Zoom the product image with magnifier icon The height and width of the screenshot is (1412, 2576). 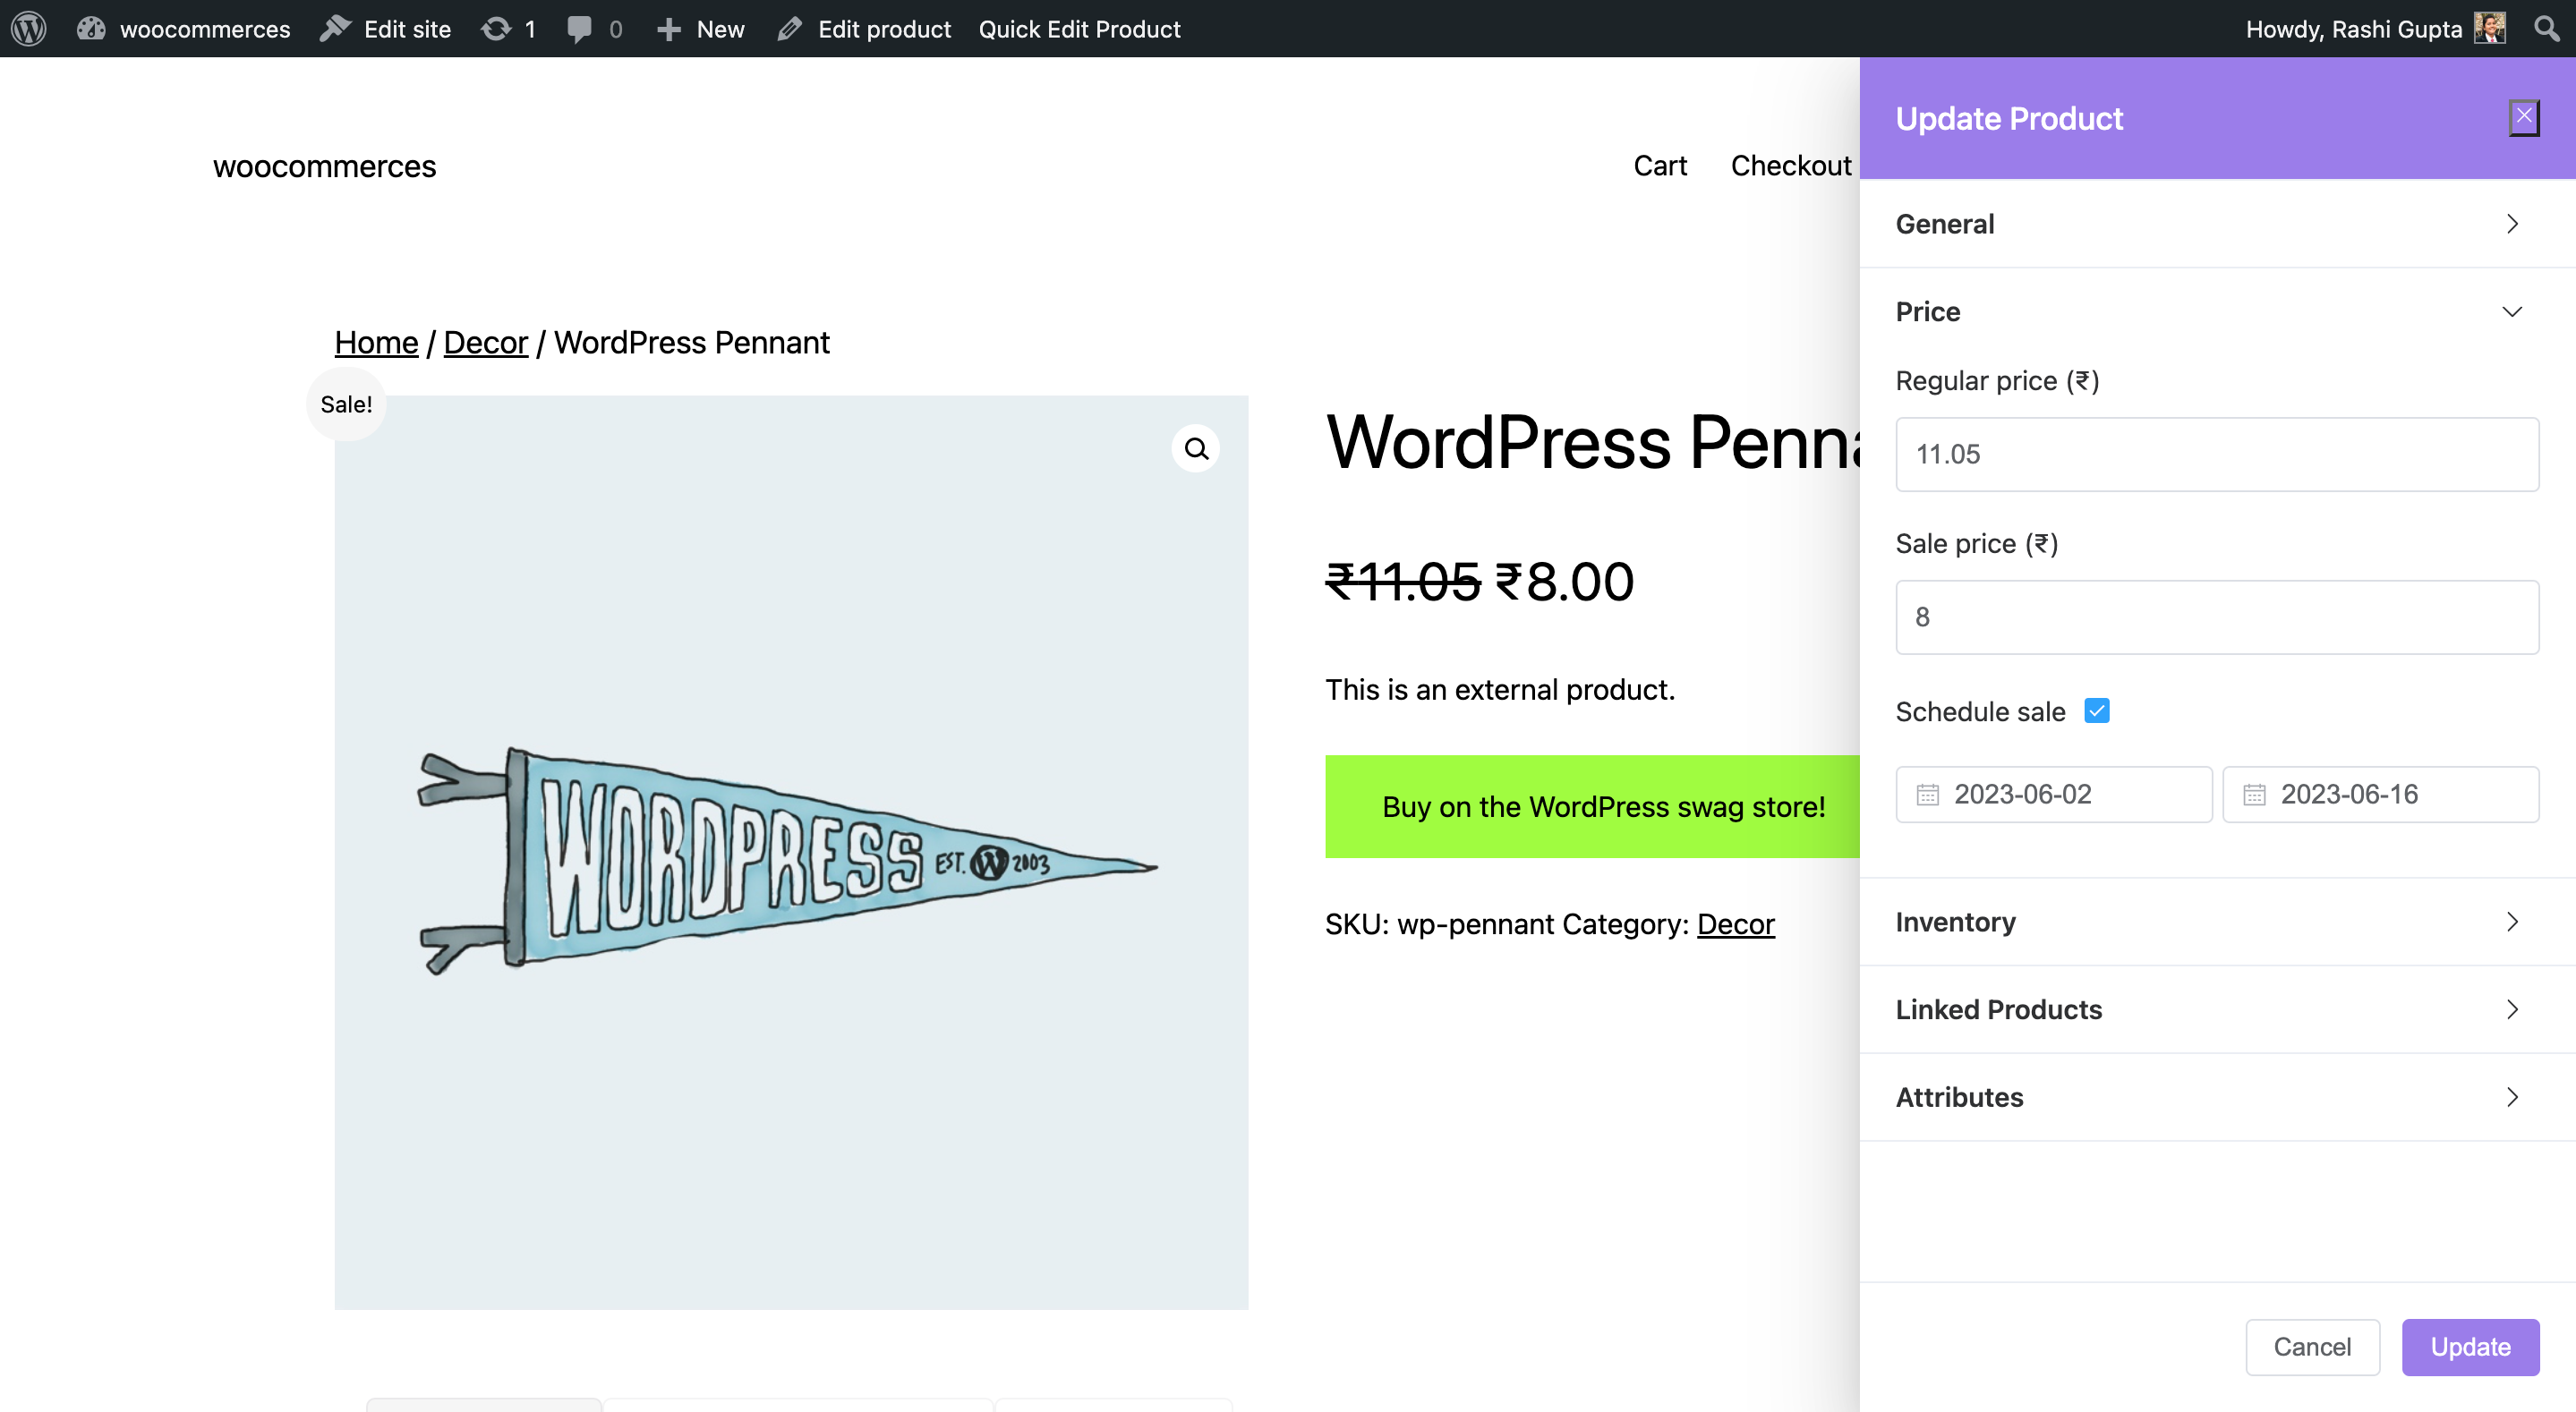tap(1196, 449)
